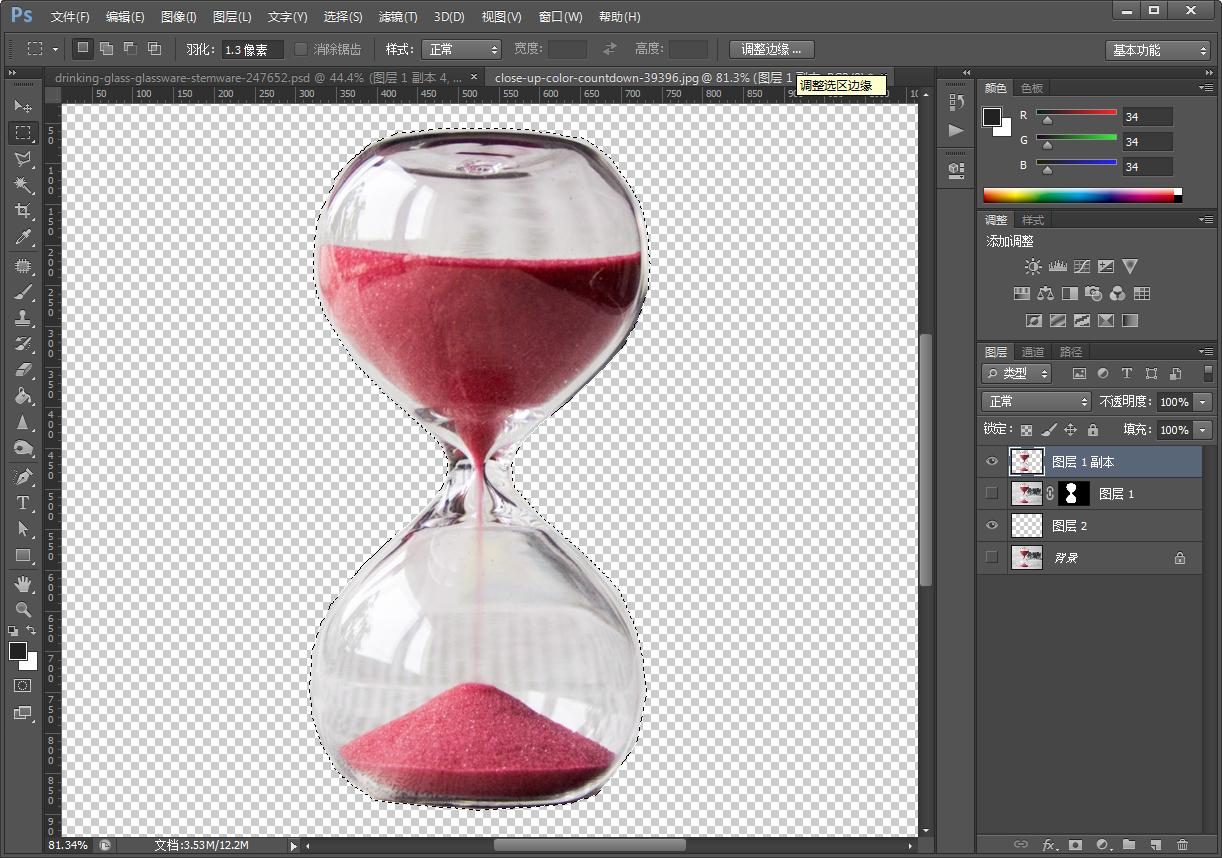The image size is (1222, 858).
Task: Select the Eyedropper tool
Action: pyautogui.click(x=23, y=237)
